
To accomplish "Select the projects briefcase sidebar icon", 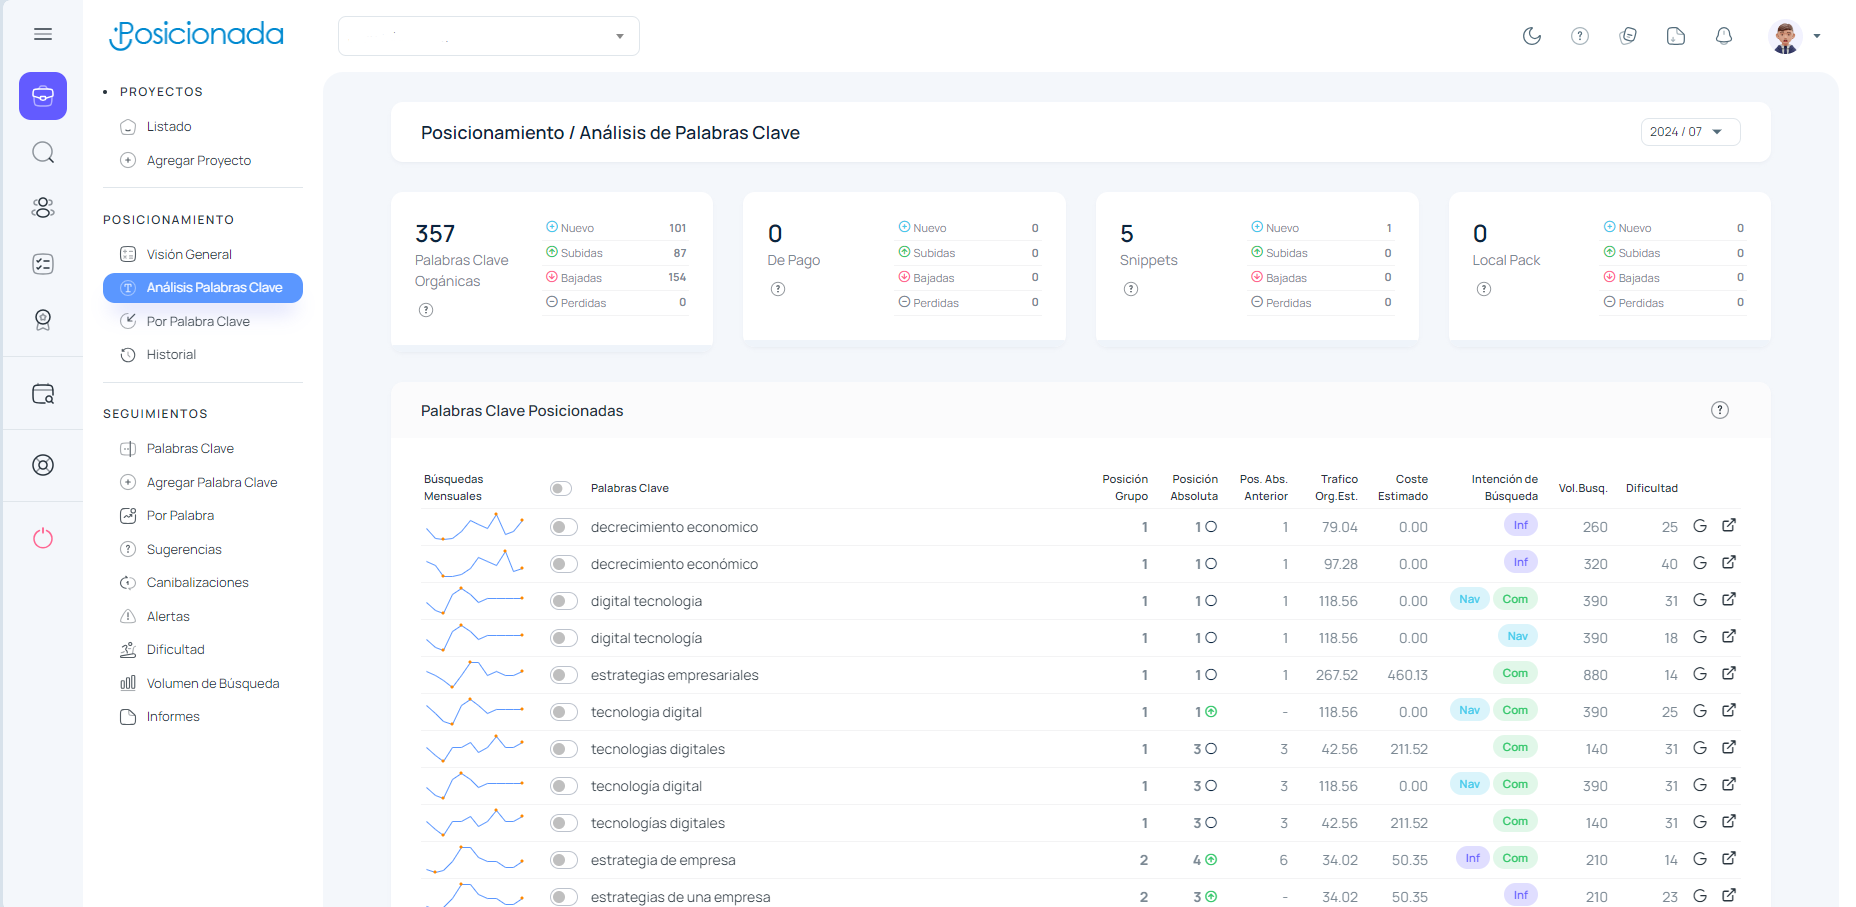I will (43, 96).
